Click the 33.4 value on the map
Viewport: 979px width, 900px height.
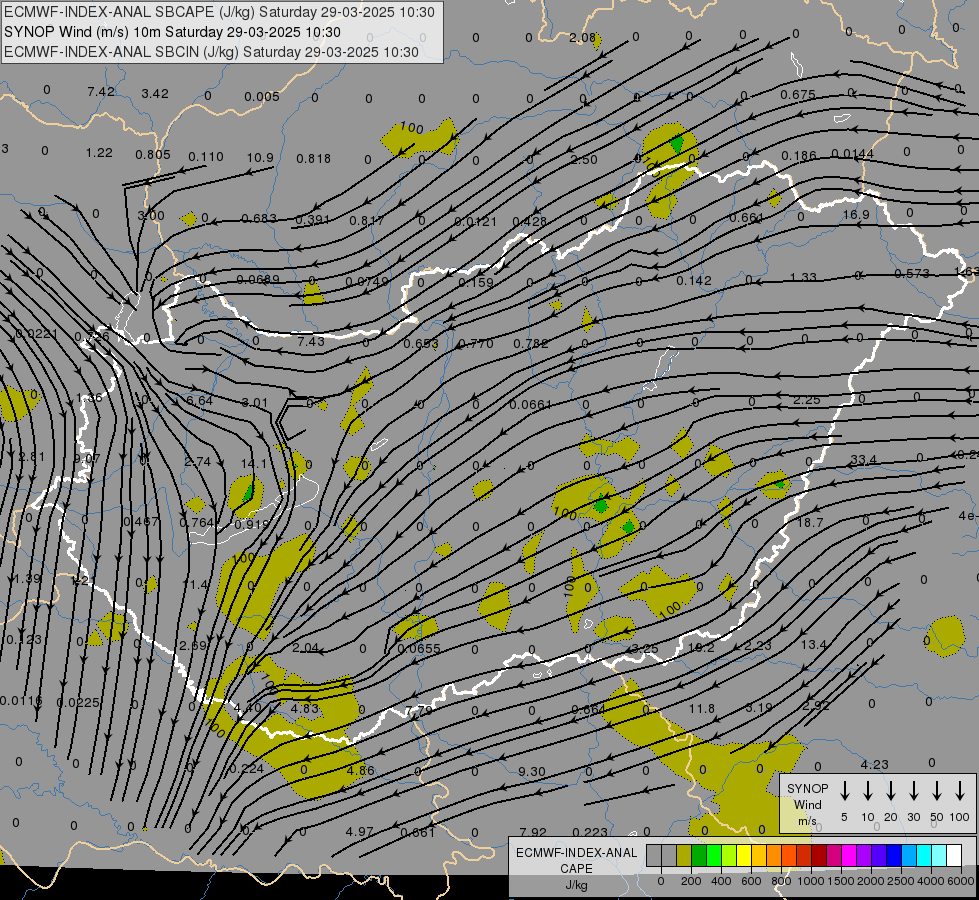coord(863,460)
